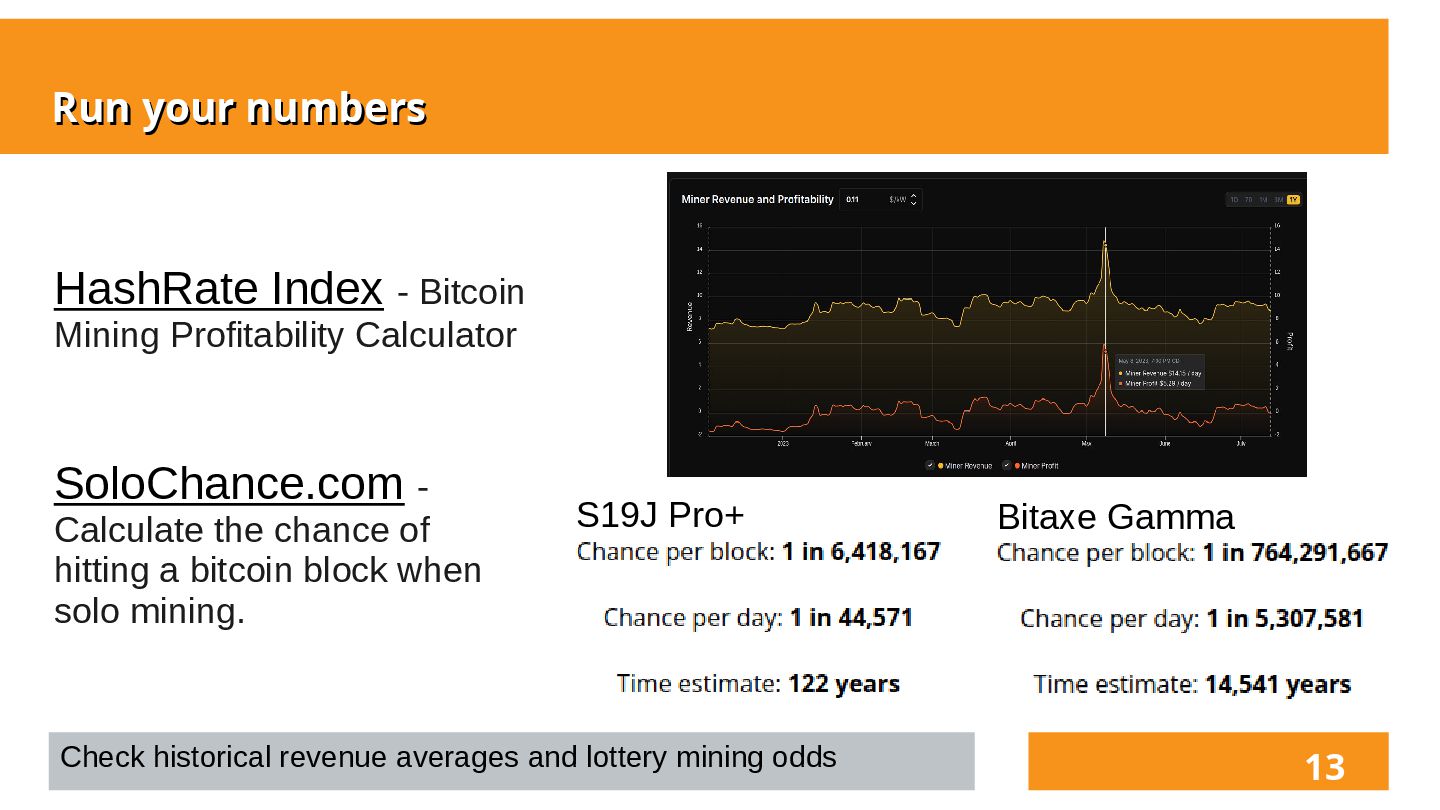This screenshot has height=810, width=1440.
Task: Uncheck the Miner Profit legend checkbox
Action: click(x=1007, y=466)
